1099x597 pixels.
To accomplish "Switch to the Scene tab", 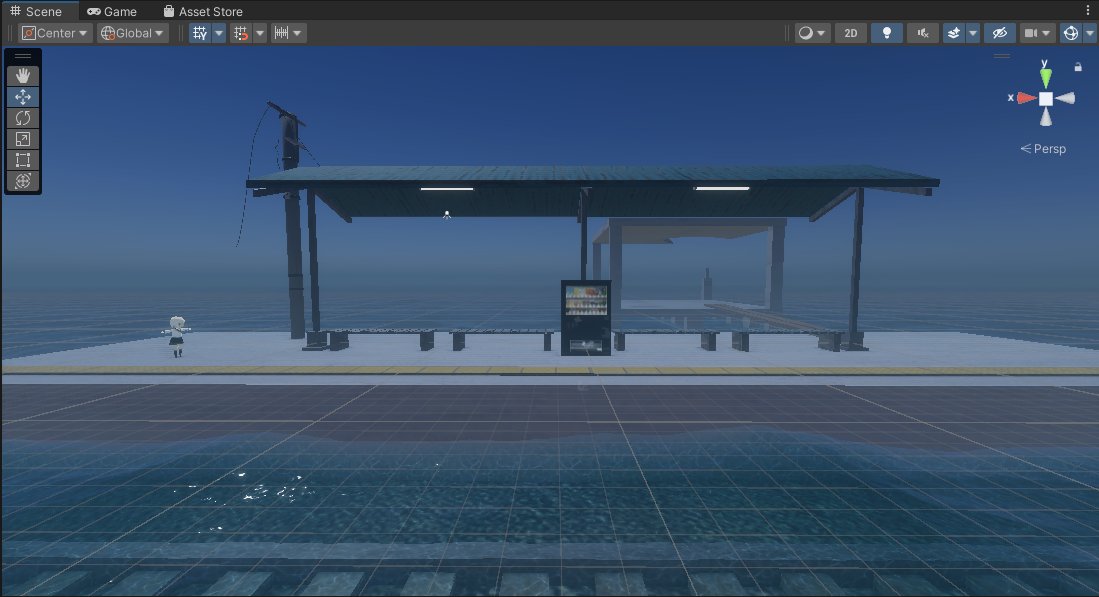I will click(36, 11).
